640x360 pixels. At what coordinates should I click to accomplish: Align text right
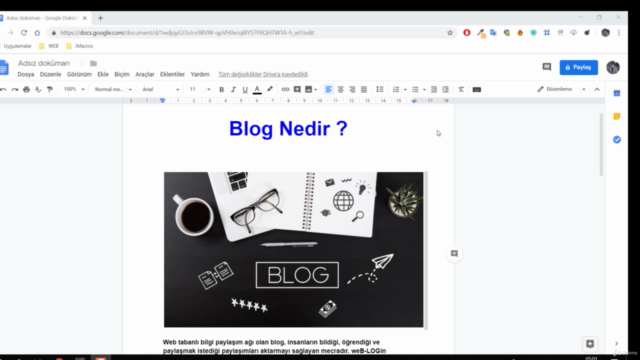(x=352, y=89)
